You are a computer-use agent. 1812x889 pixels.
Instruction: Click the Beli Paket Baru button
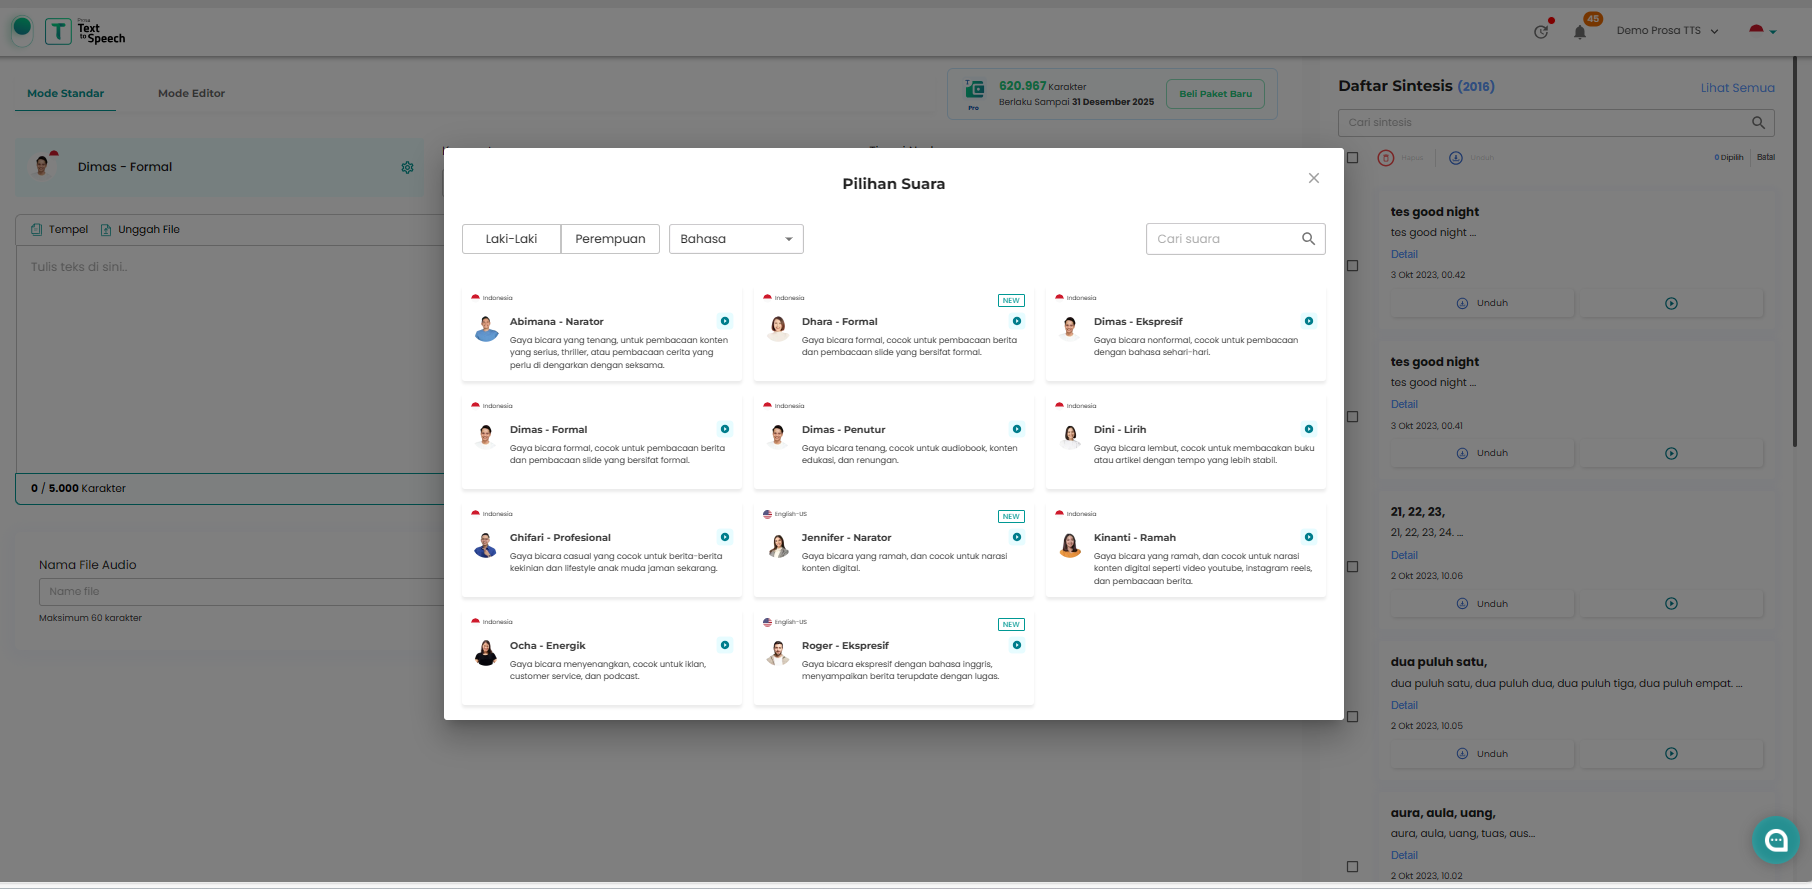pos(1215,94)
